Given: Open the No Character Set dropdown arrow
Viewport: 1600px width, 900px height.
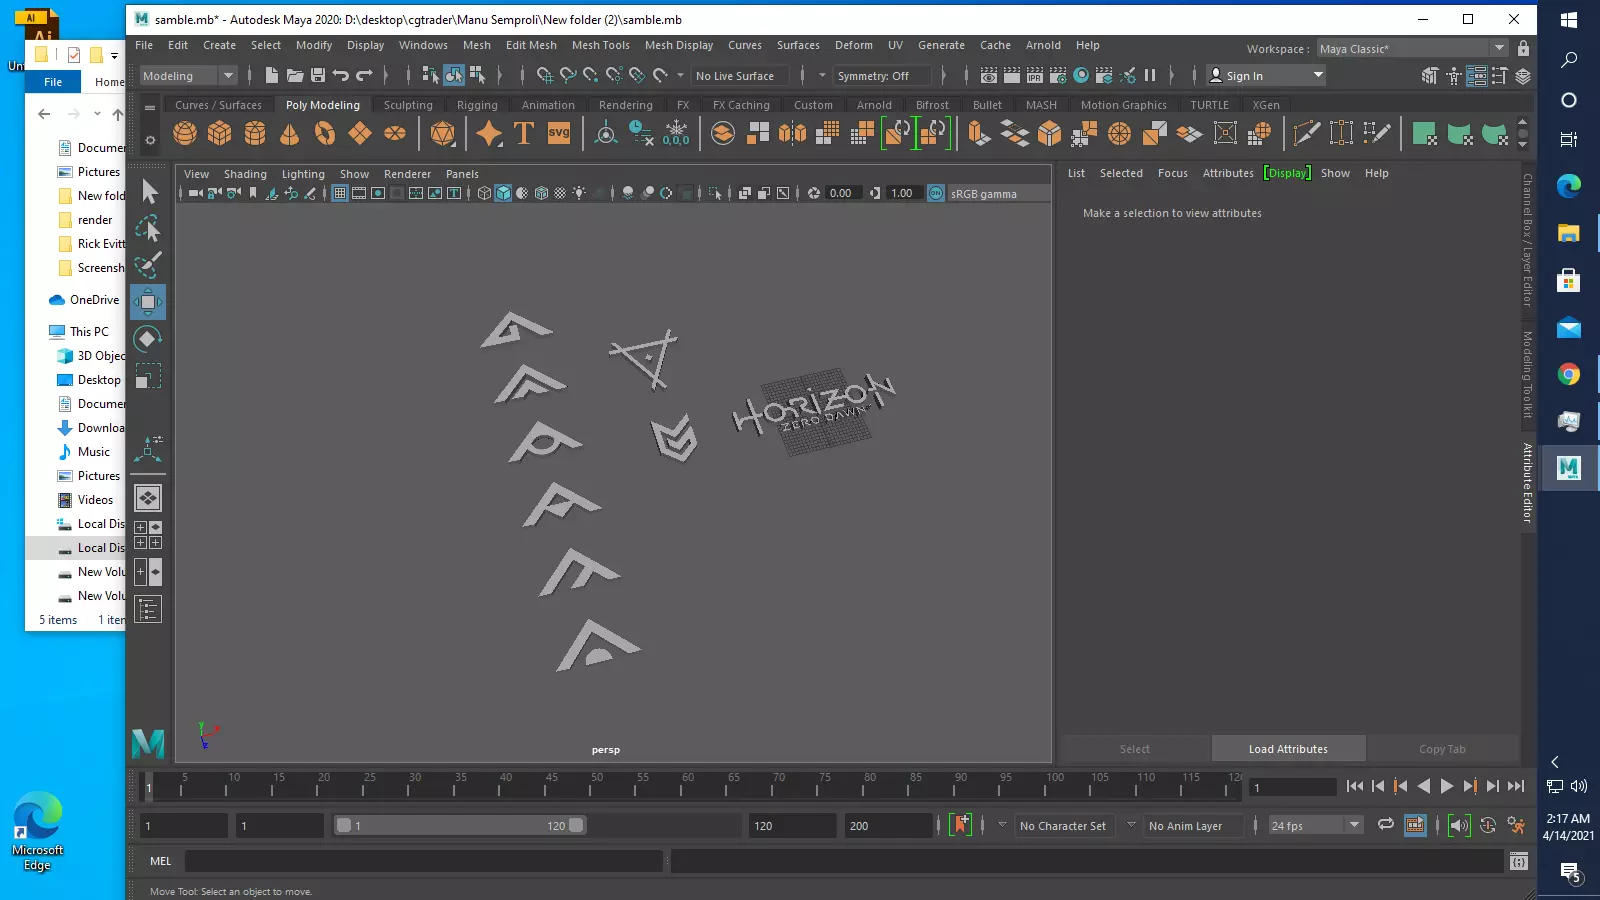Looking at the screenshot, I should click(x=1003, y=825).
